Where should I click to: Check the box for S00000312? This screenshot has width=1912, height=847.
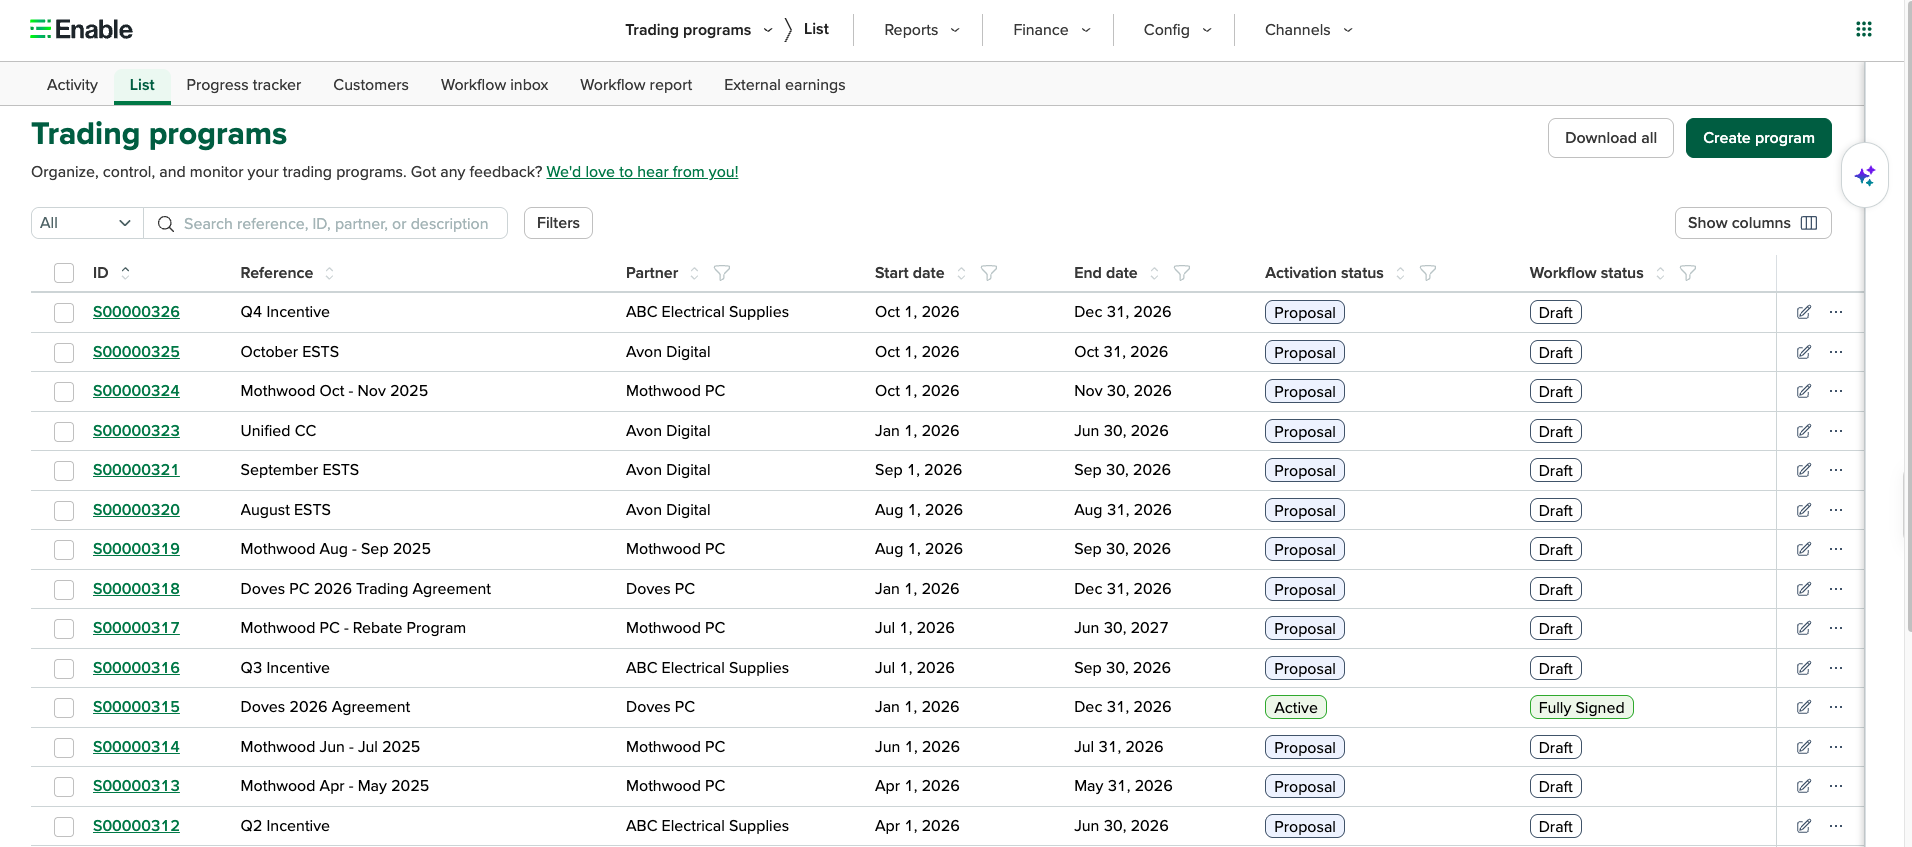[x=64, y=826]
